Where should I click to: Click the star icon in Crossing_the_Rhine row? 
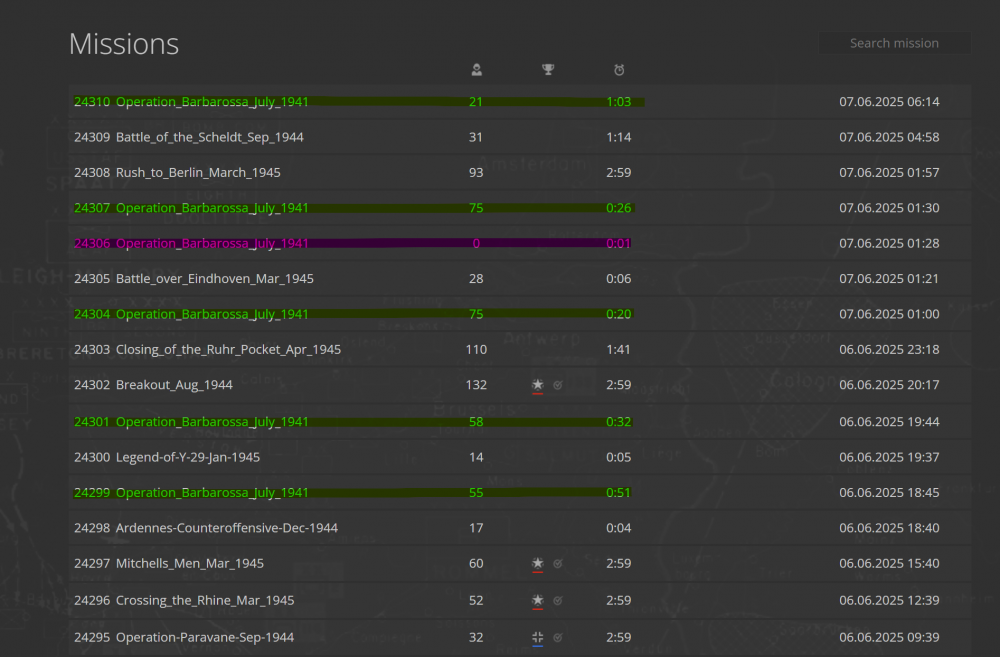pos(538,600)
